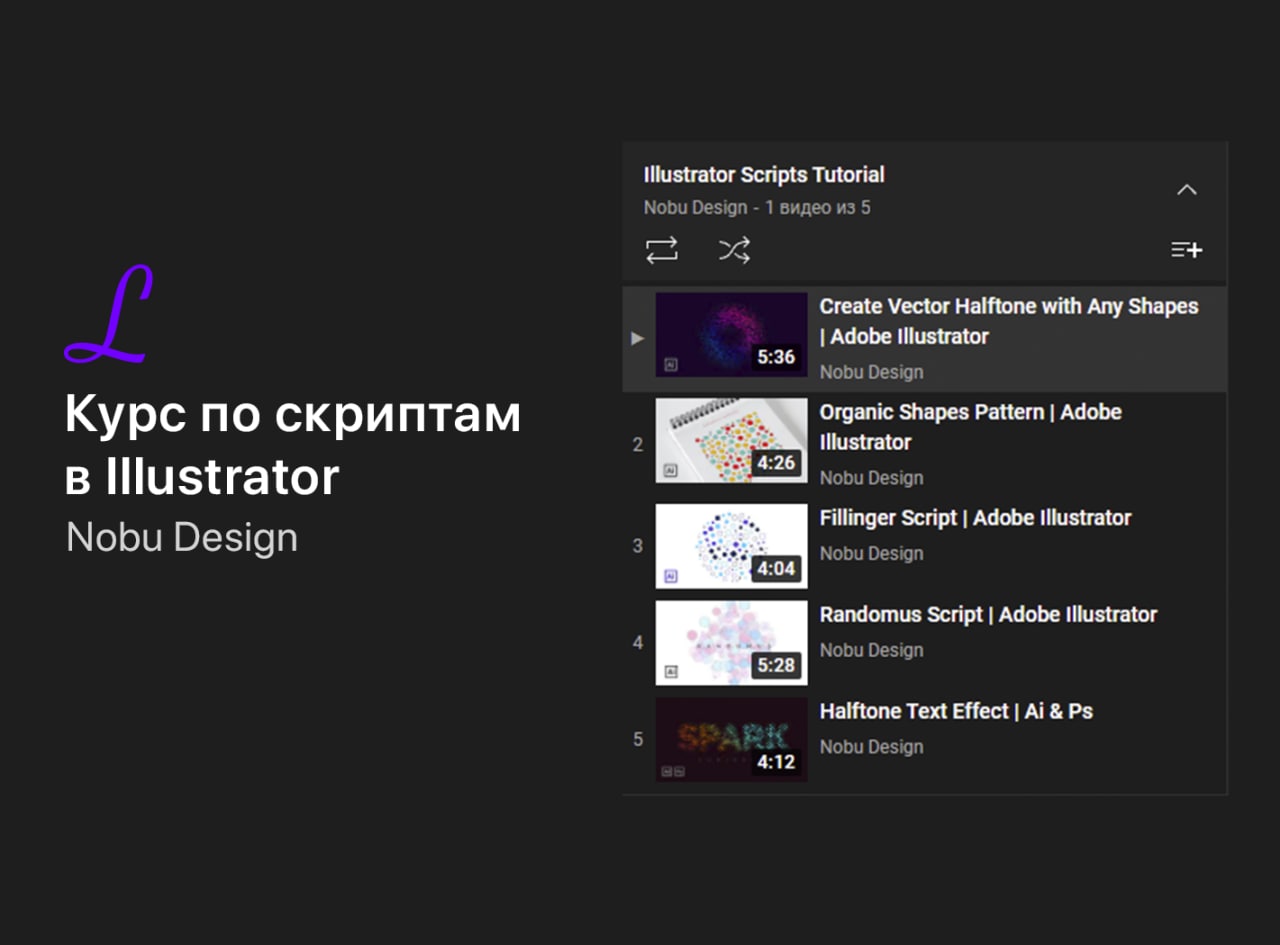
Task: Click playlist index number 5
Action: click(x=638, y=740)
